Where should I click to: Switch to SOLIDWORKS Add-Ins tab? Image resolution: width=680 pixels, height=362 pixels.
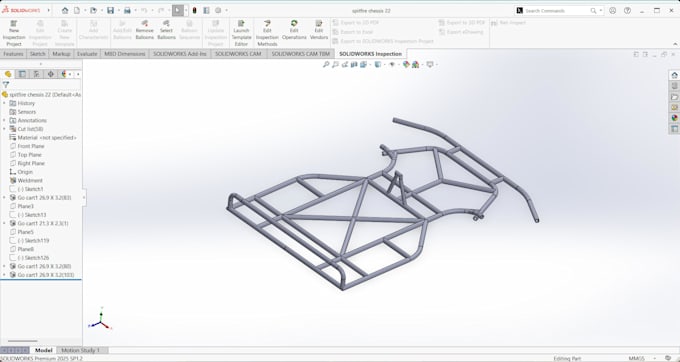180,54
